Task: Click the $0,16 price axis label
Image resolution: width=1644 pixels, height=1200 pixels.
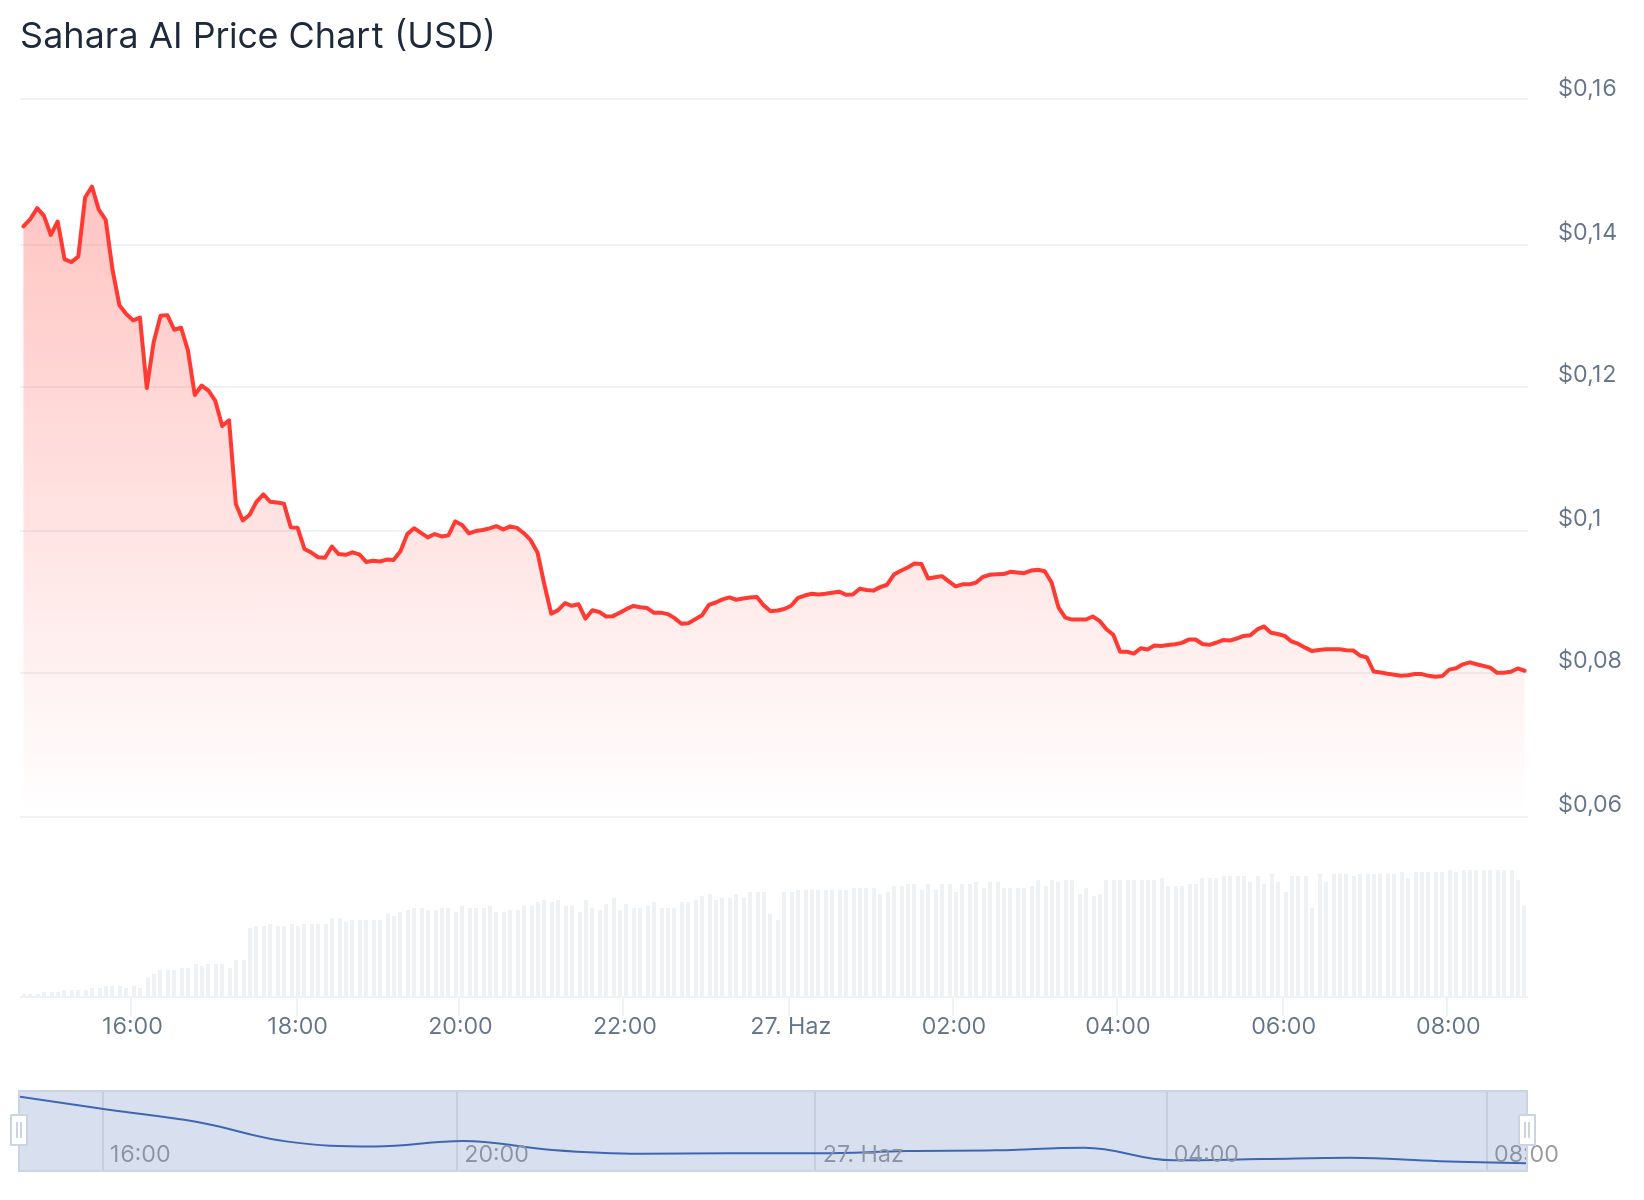Action: [x=1586, y=88]
